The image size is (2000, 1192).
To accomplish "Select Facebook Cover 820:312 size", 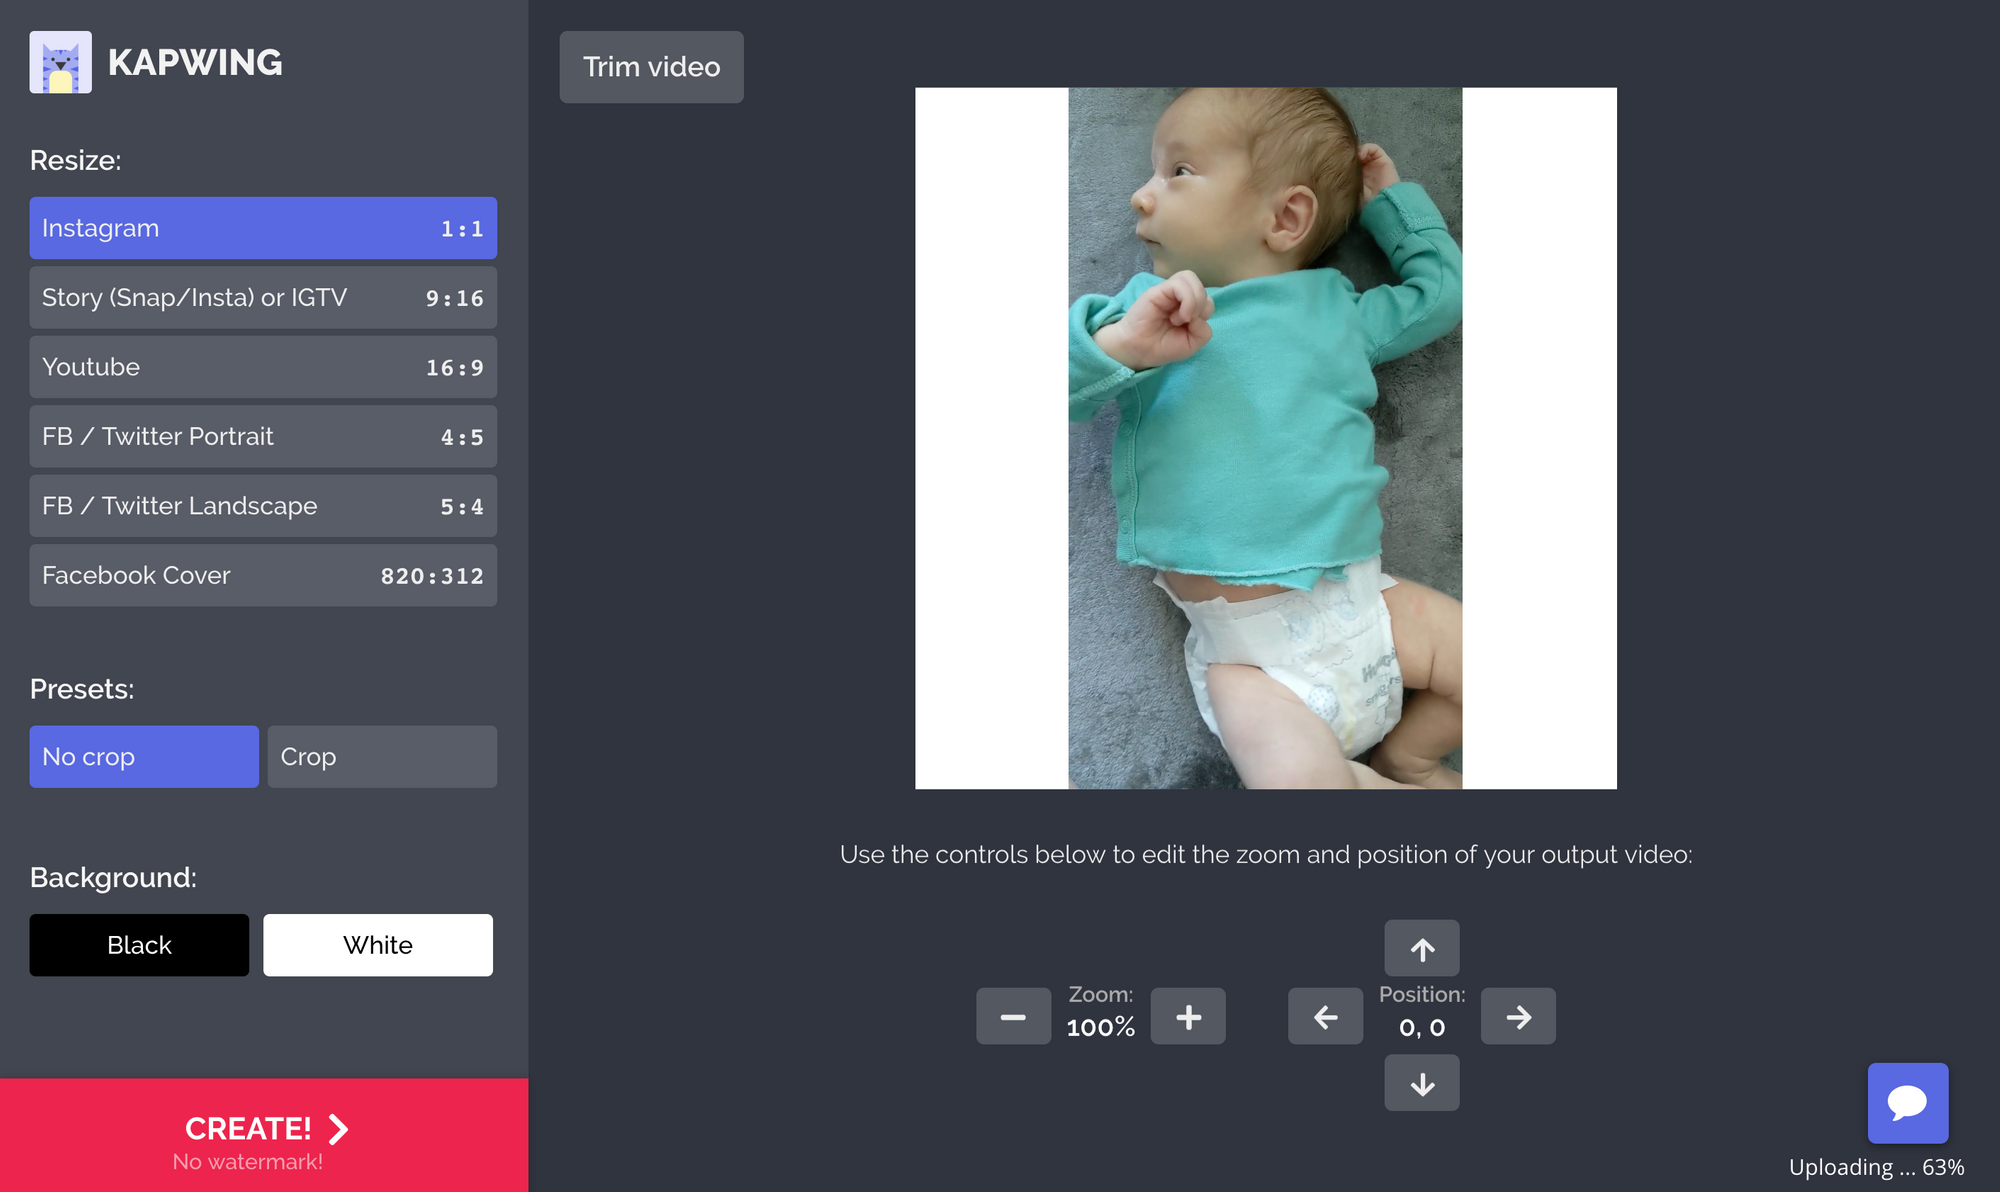I will [263, 576].
